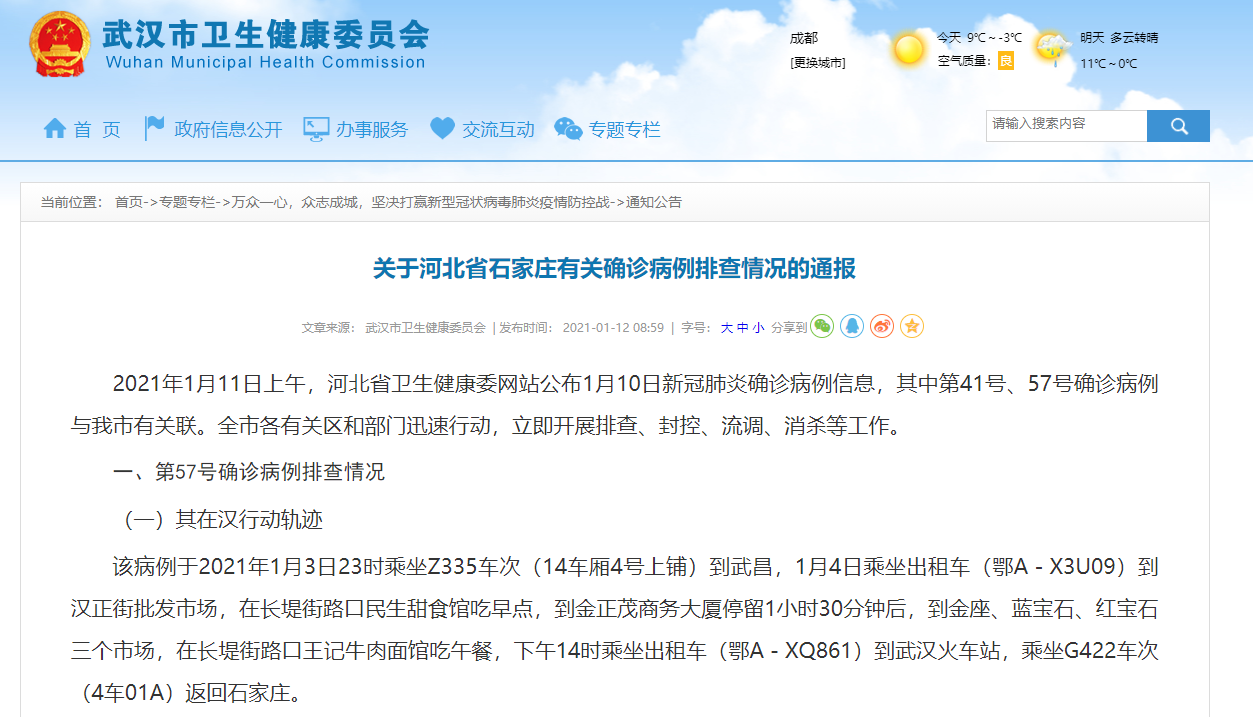Click tomorrow's cloudy weather icon
This screenshot has width=1253, height=717.
point(1052,49)
